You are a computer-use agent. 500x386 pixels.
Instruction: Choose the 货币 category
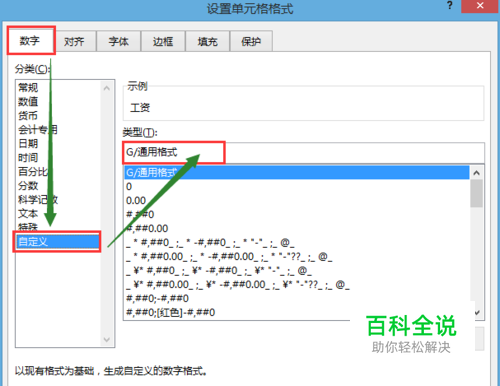coord(58,116)
